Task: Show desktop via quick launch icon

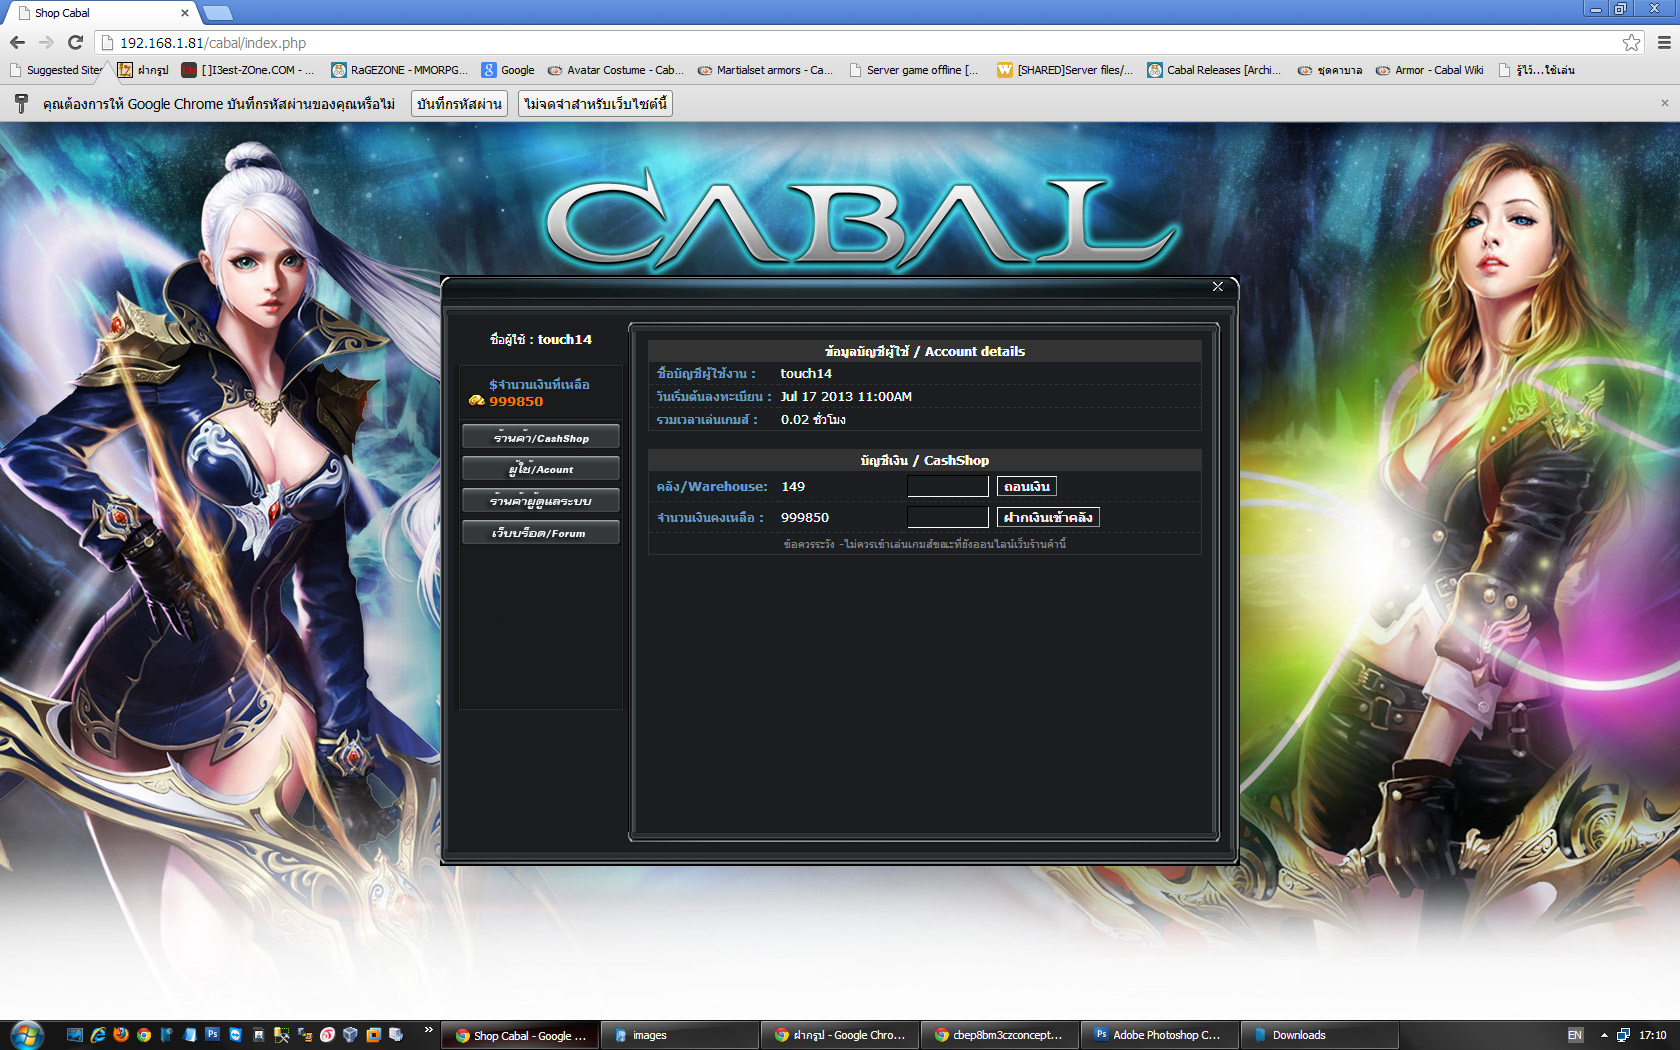Action: (75, 1035)
